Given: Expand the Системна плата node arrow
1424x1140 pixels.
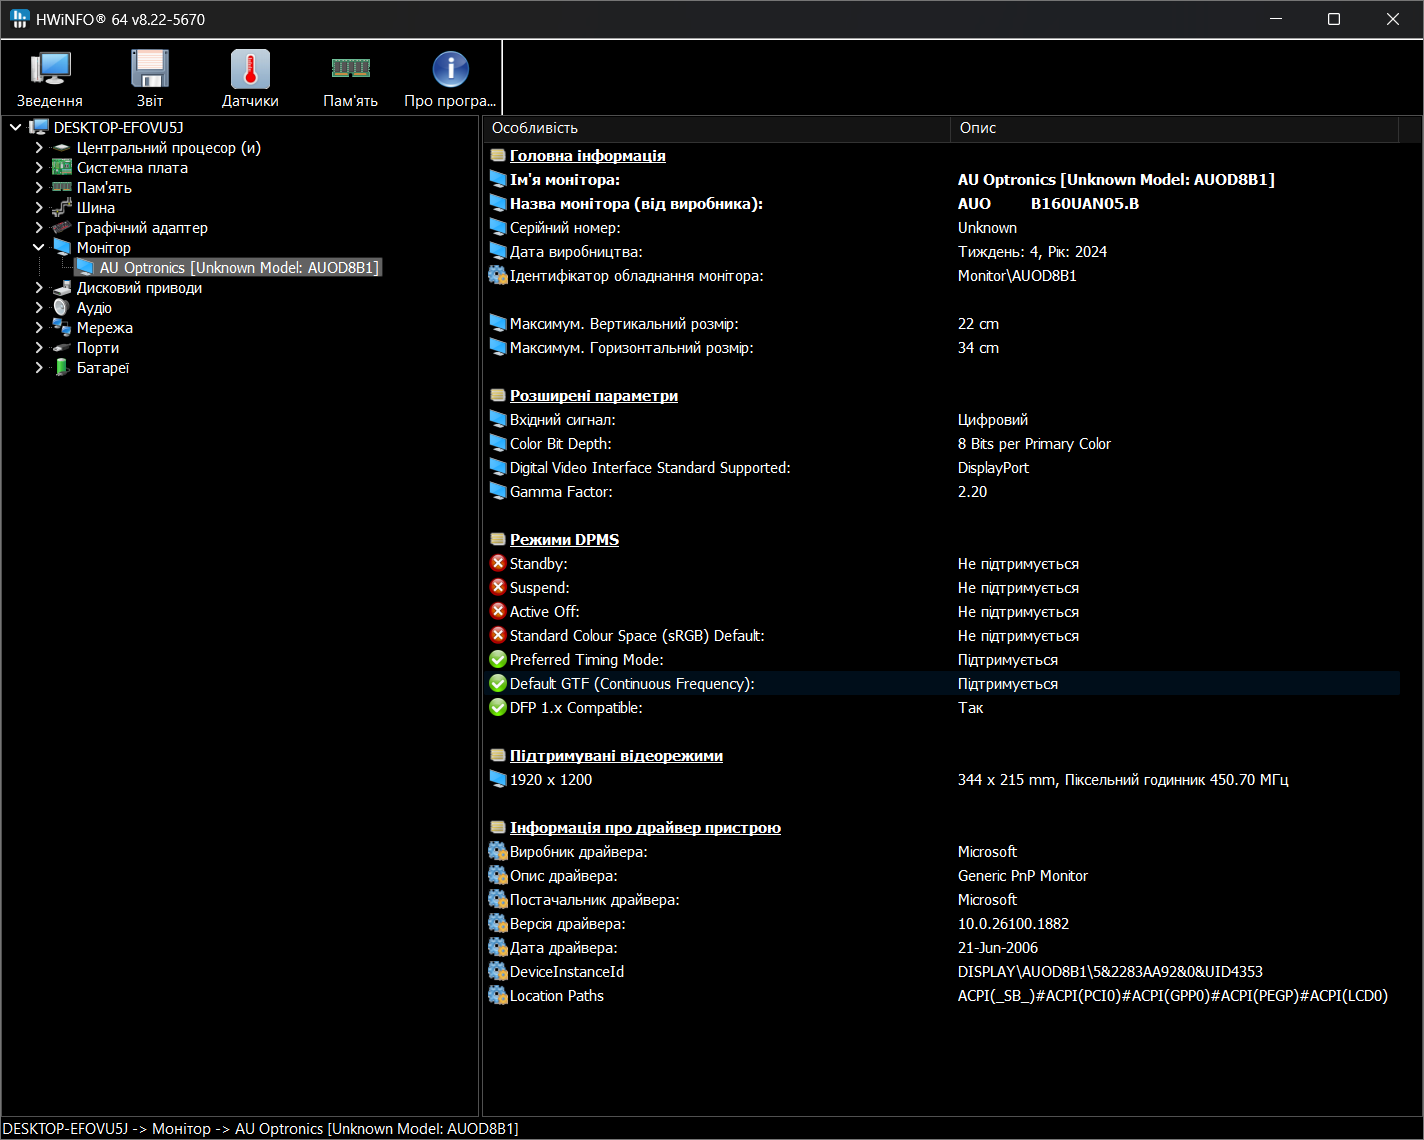Looking at the screenshot, I should (x=39, y=168).
